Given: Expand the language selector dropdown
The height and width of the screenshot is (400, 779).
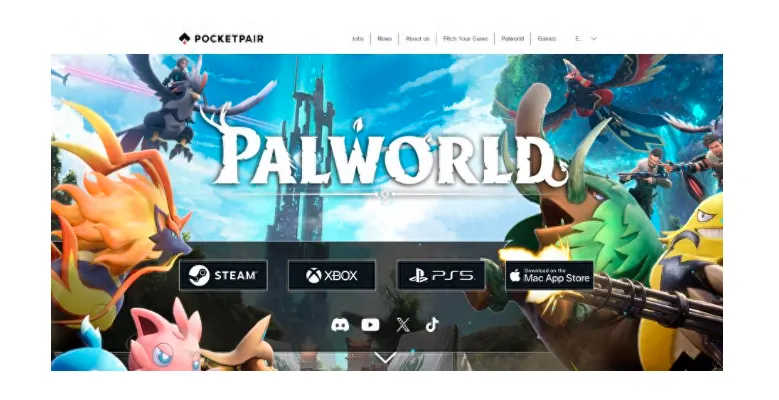Looking at the screenshot, I should point(586,38).
